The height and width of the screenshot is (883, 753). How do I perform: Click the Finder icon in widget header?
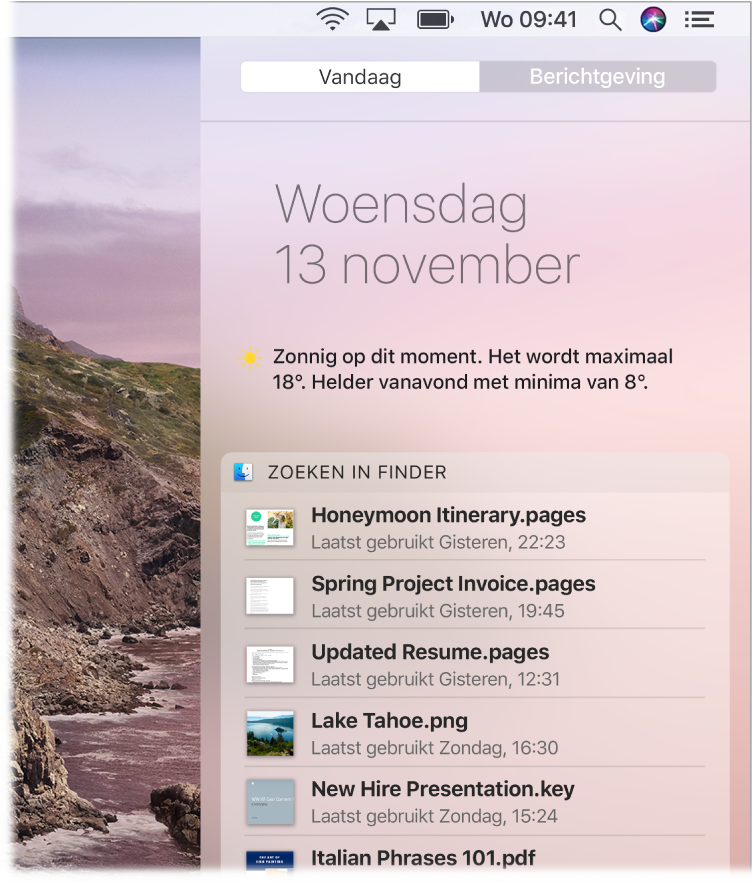coord(243,472)
